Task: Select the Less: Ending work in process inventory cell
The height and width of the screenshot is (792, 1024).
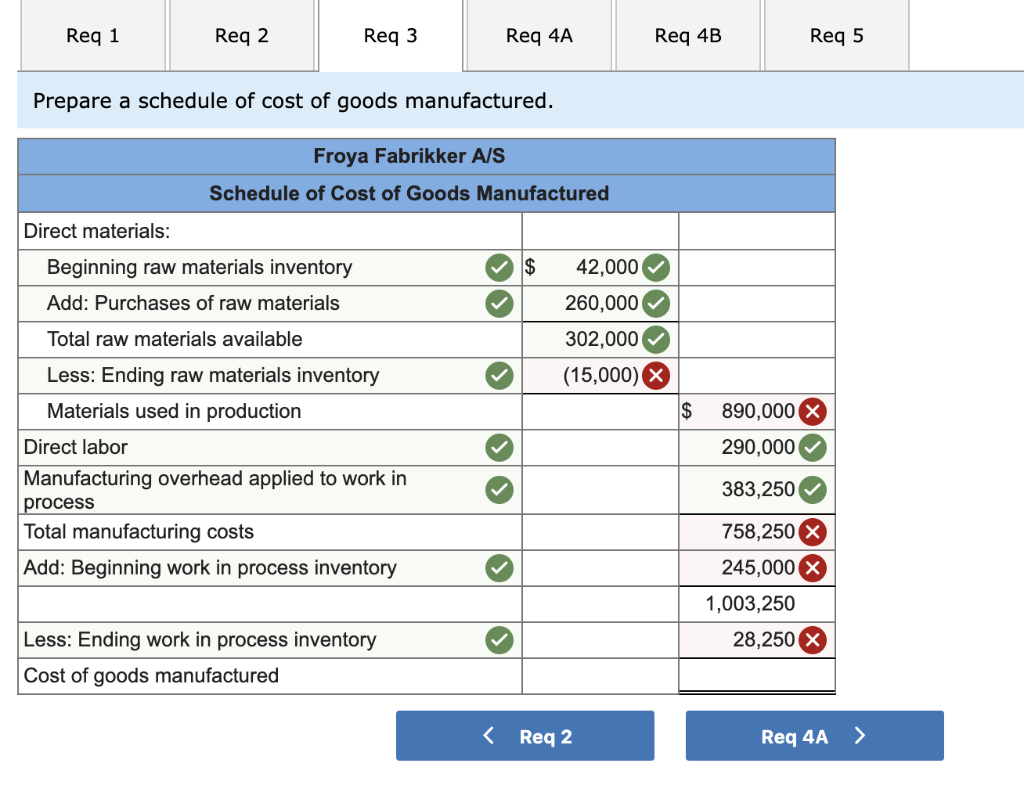Action: [270, 640]
